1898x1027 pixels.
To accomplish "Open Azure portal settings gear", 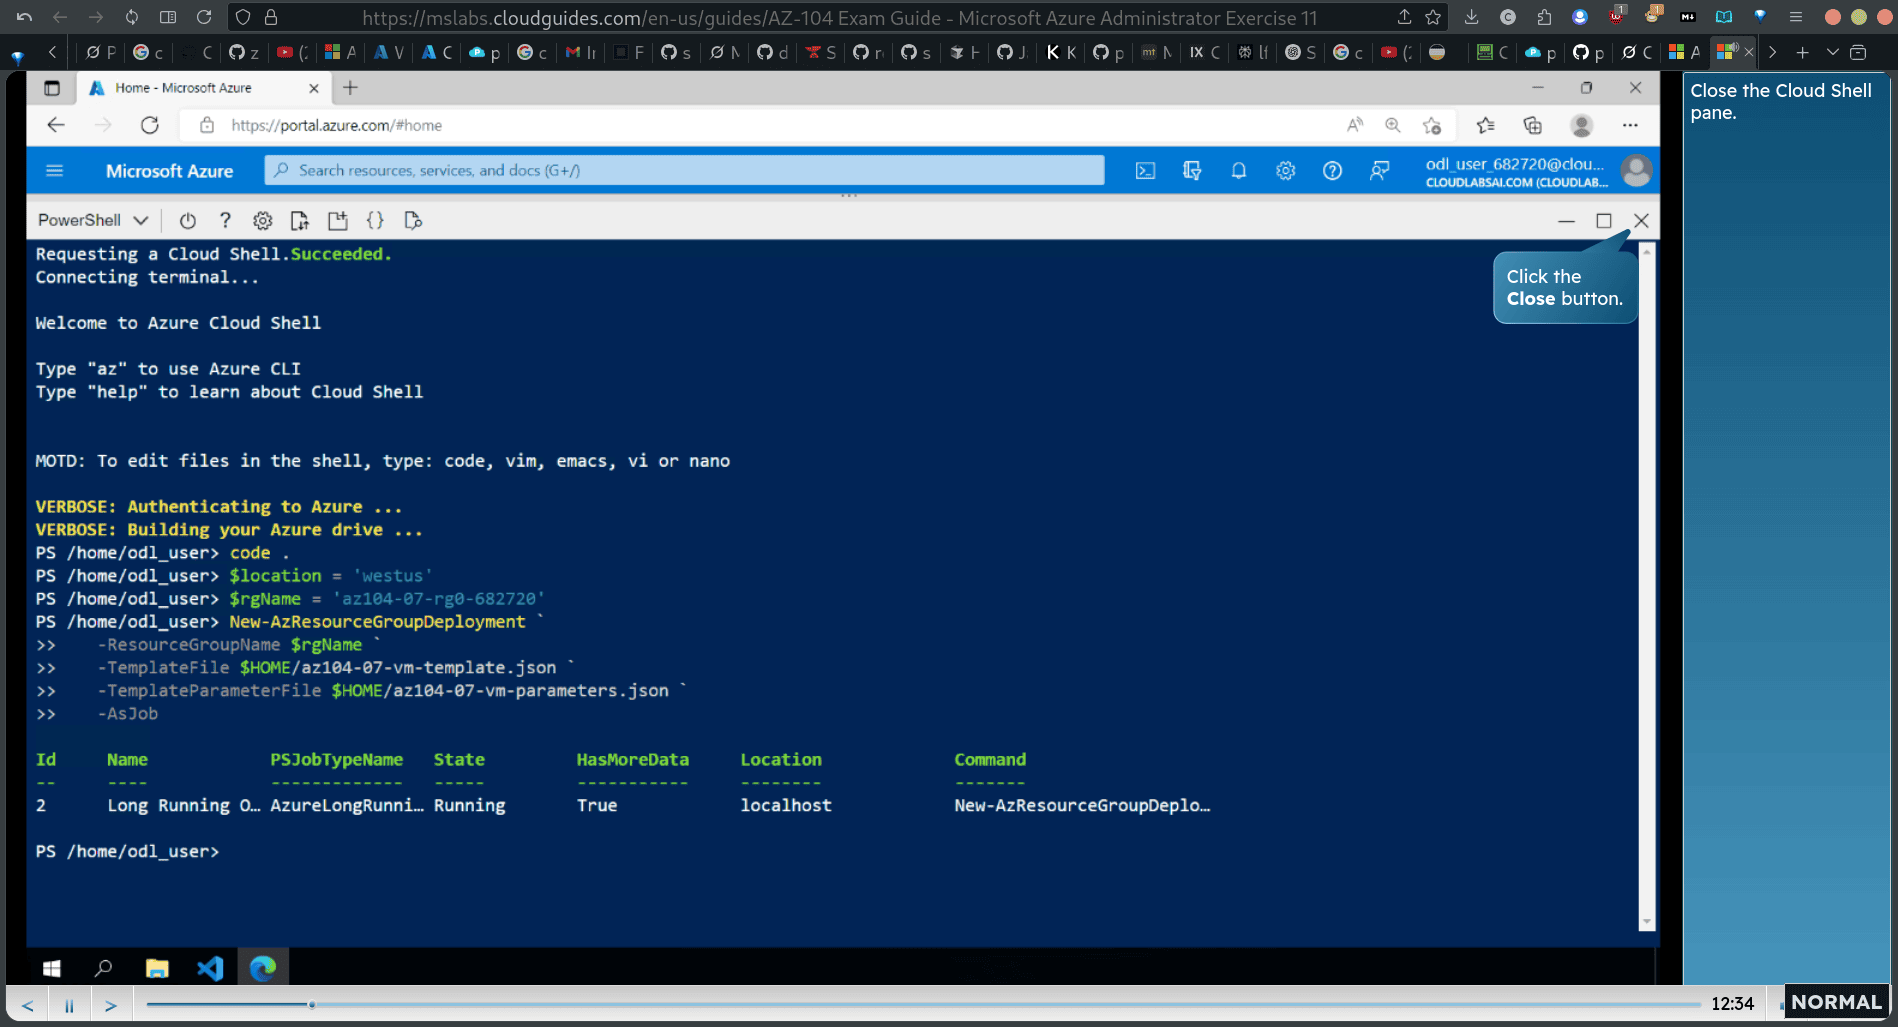I will click(x=1285, y=171).
